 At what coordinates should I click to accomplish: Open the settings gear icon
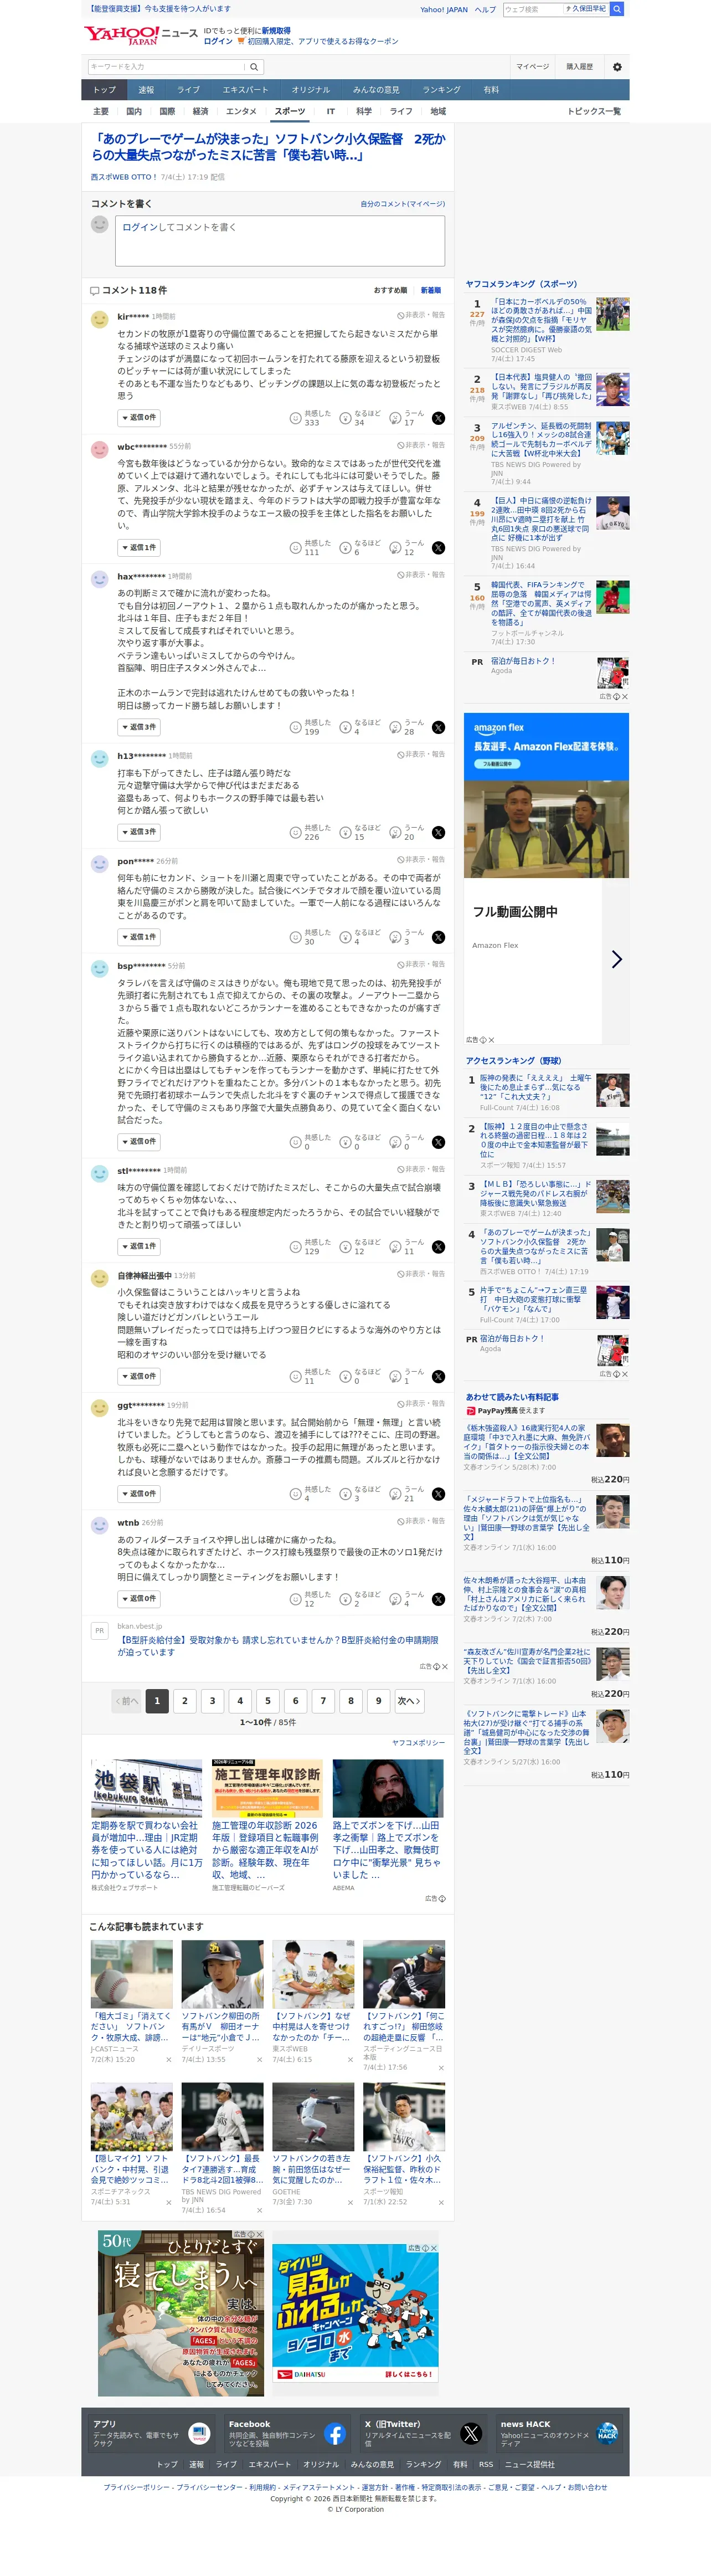(x=617, y=67)
